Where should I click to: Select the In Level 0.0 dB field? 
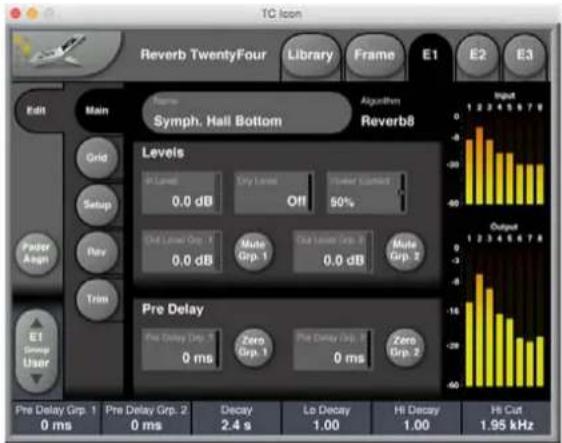tap(182, 193)
